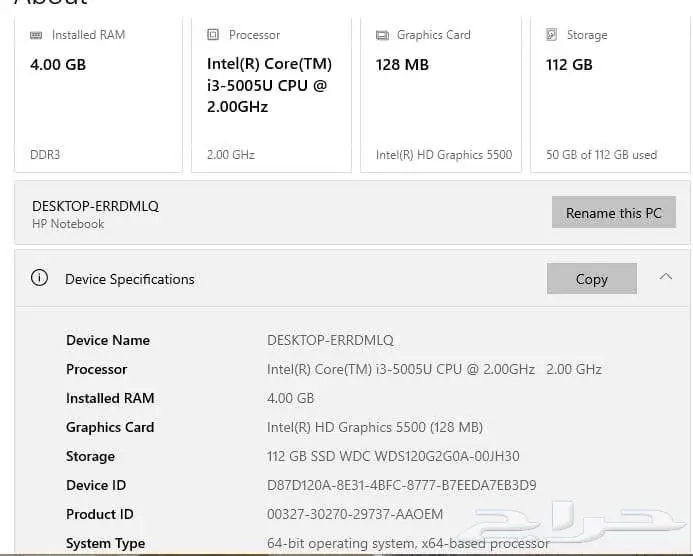Click the Device Specifications header title
Viewport: 693px width, 556px height.
point(130,279)
